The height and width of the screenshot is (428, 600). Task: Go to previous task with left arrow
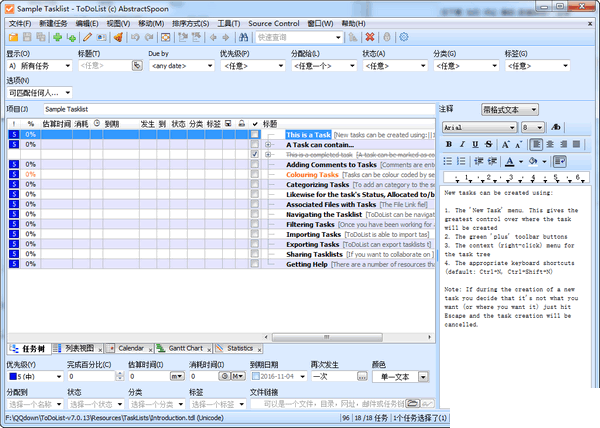[213, 37]
